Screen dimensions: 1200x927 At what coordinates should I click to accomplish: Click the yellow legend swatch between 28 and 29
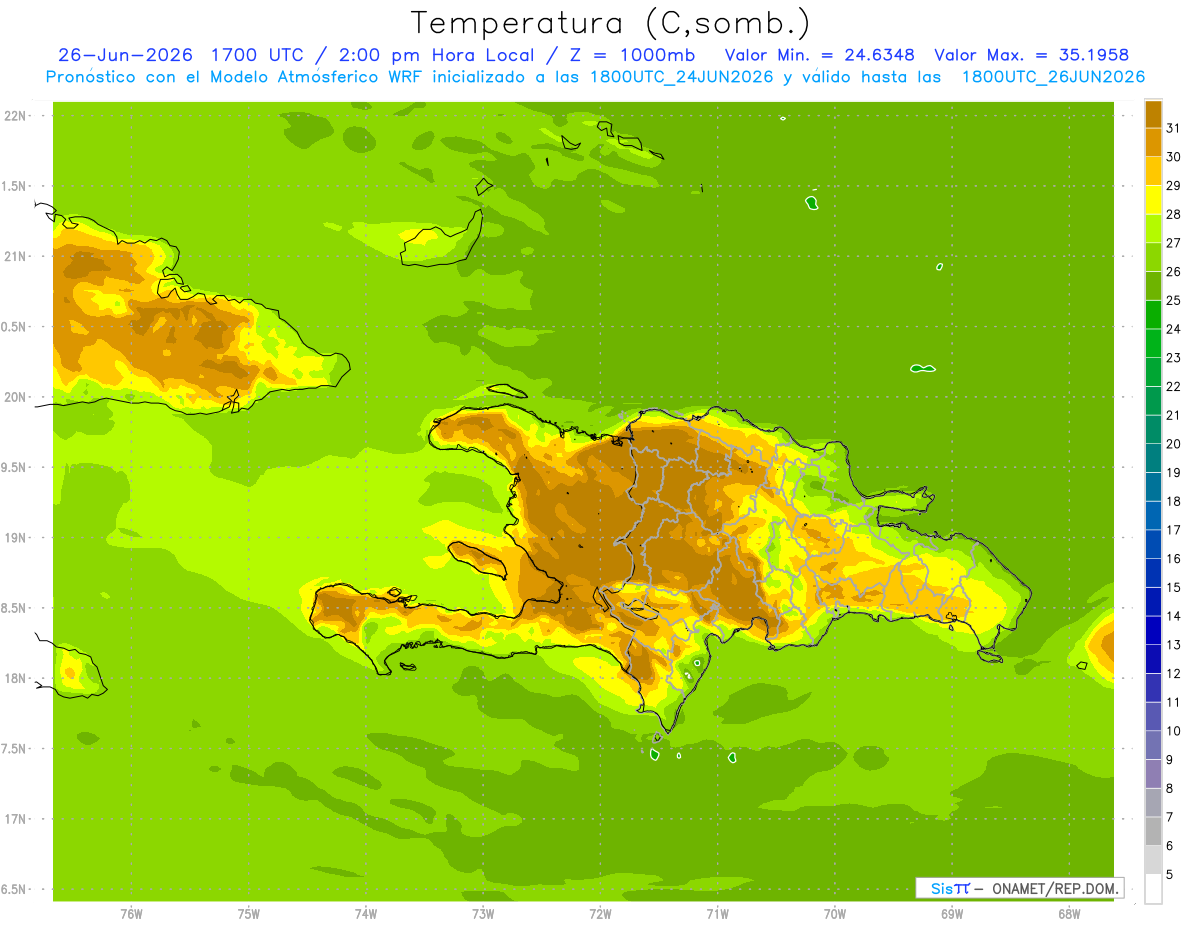click(x=1153, y=199)
